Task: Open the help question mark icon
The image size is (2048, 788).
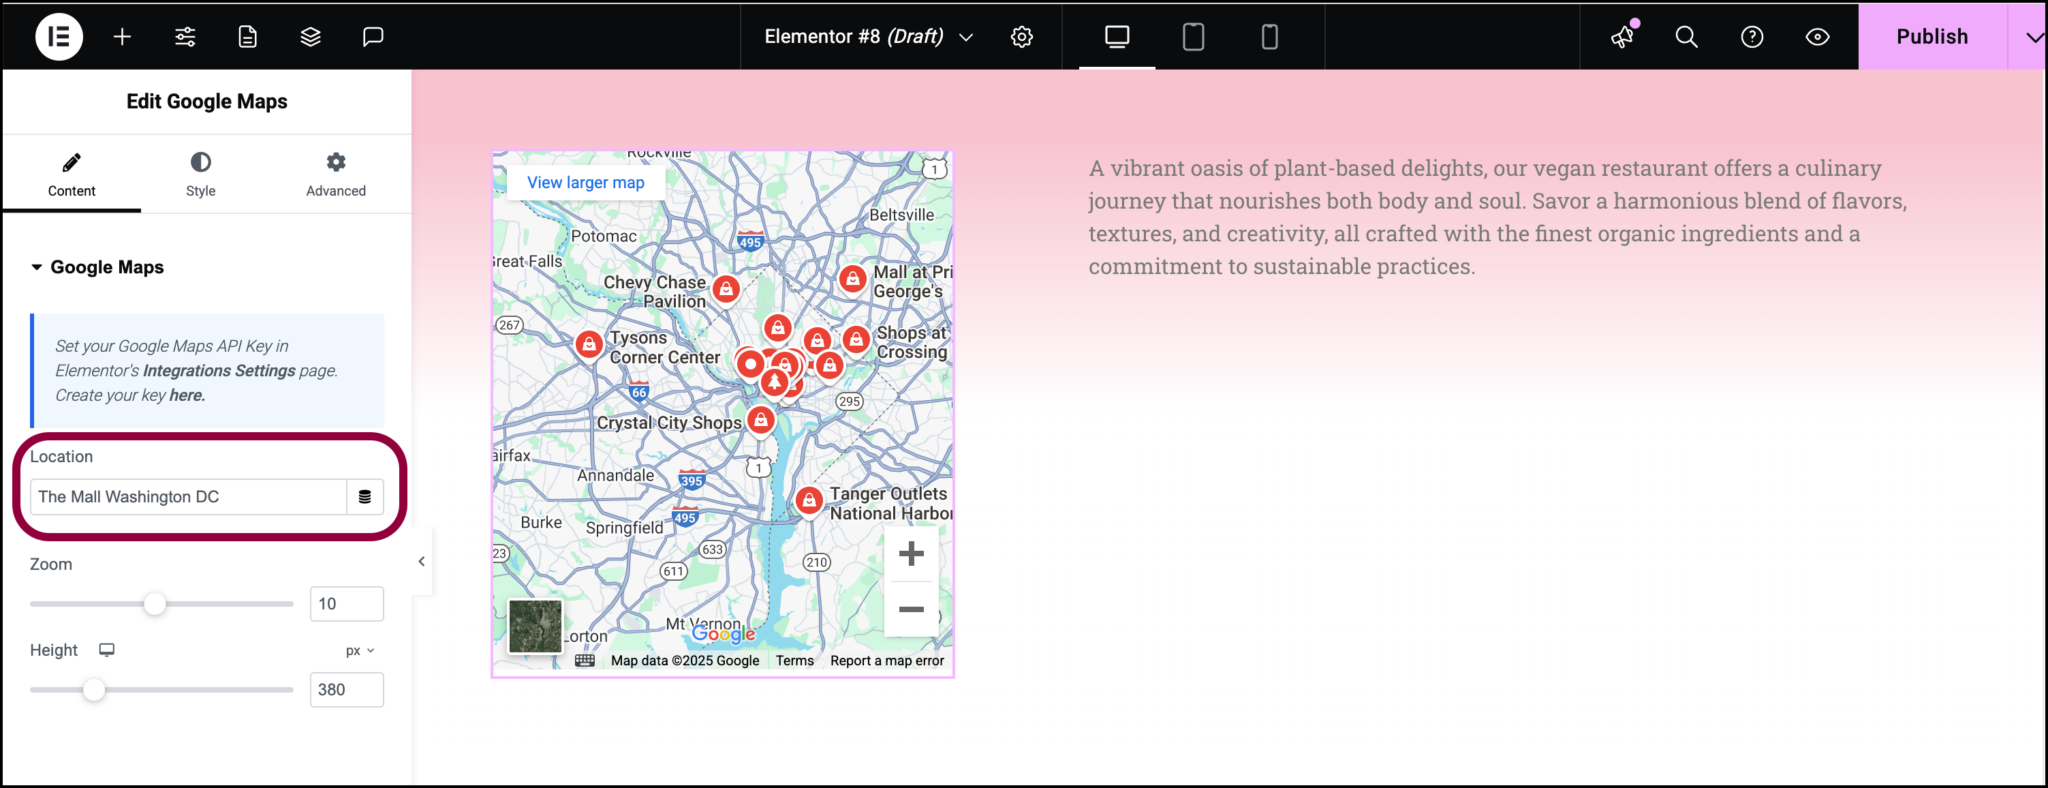Action: point(1752,37)
